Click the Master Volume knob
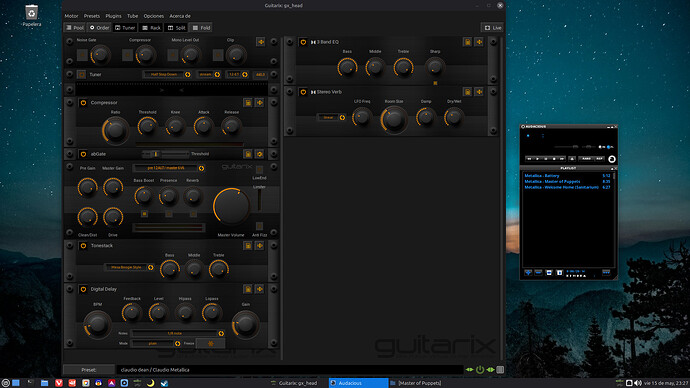The image size is (690, 388). [x=231, y=207]
